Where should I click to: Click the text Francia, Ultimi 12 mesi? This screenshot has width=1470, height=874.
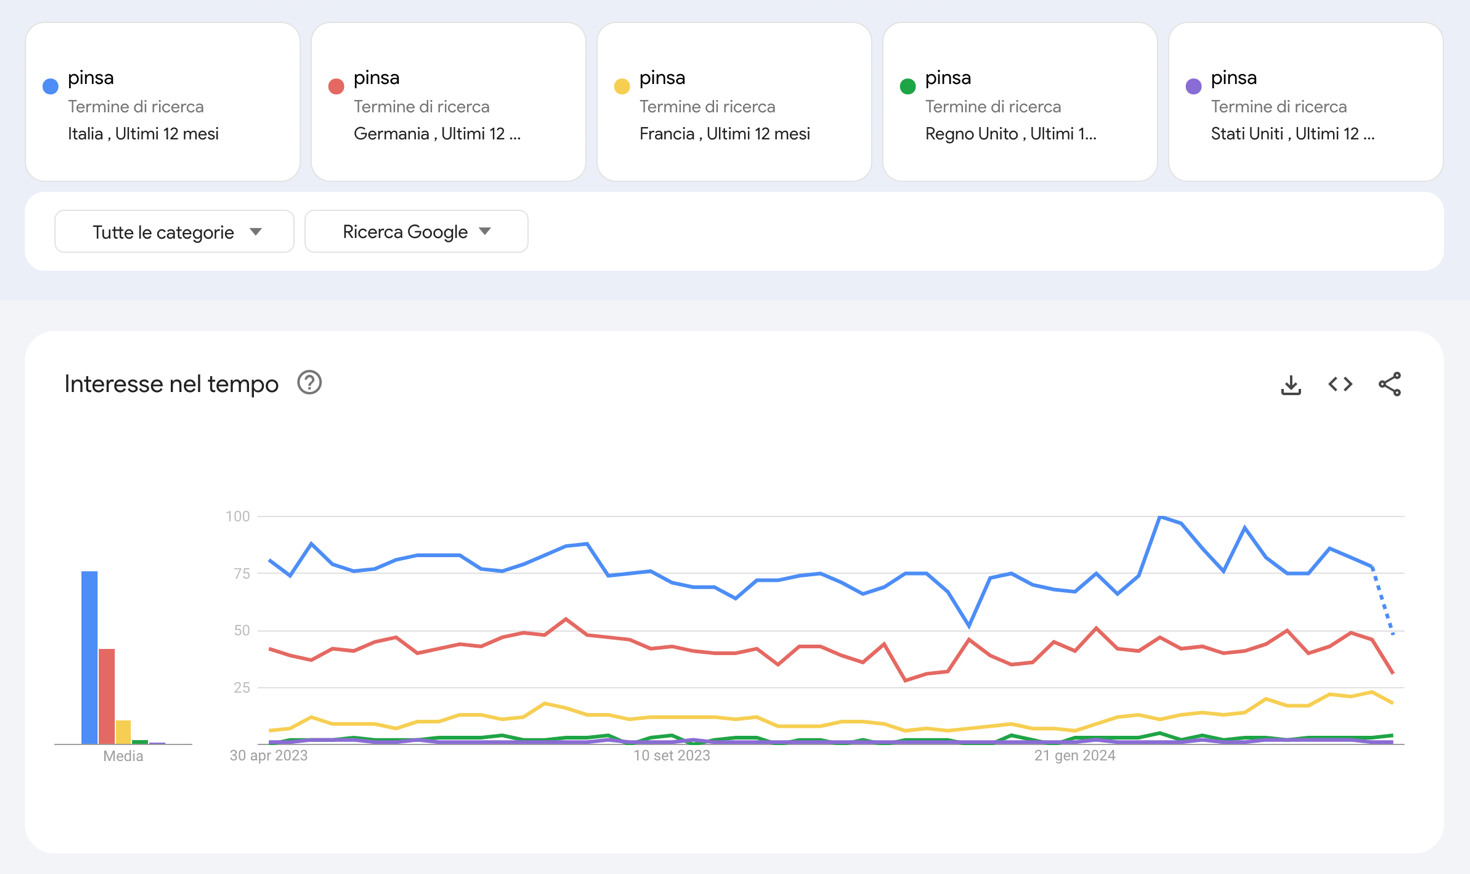point(725,134)
